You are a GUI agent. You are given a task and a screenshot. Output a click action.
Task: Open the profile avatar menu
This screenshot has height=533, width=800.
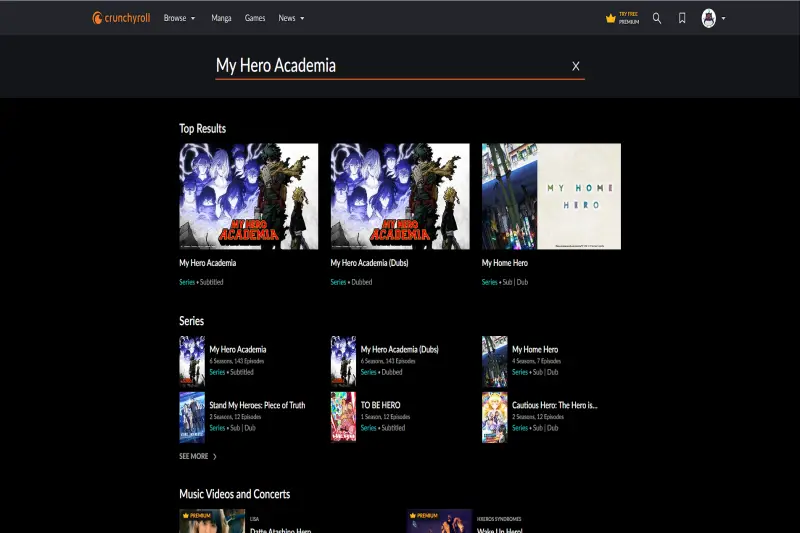tap(709, 18)
